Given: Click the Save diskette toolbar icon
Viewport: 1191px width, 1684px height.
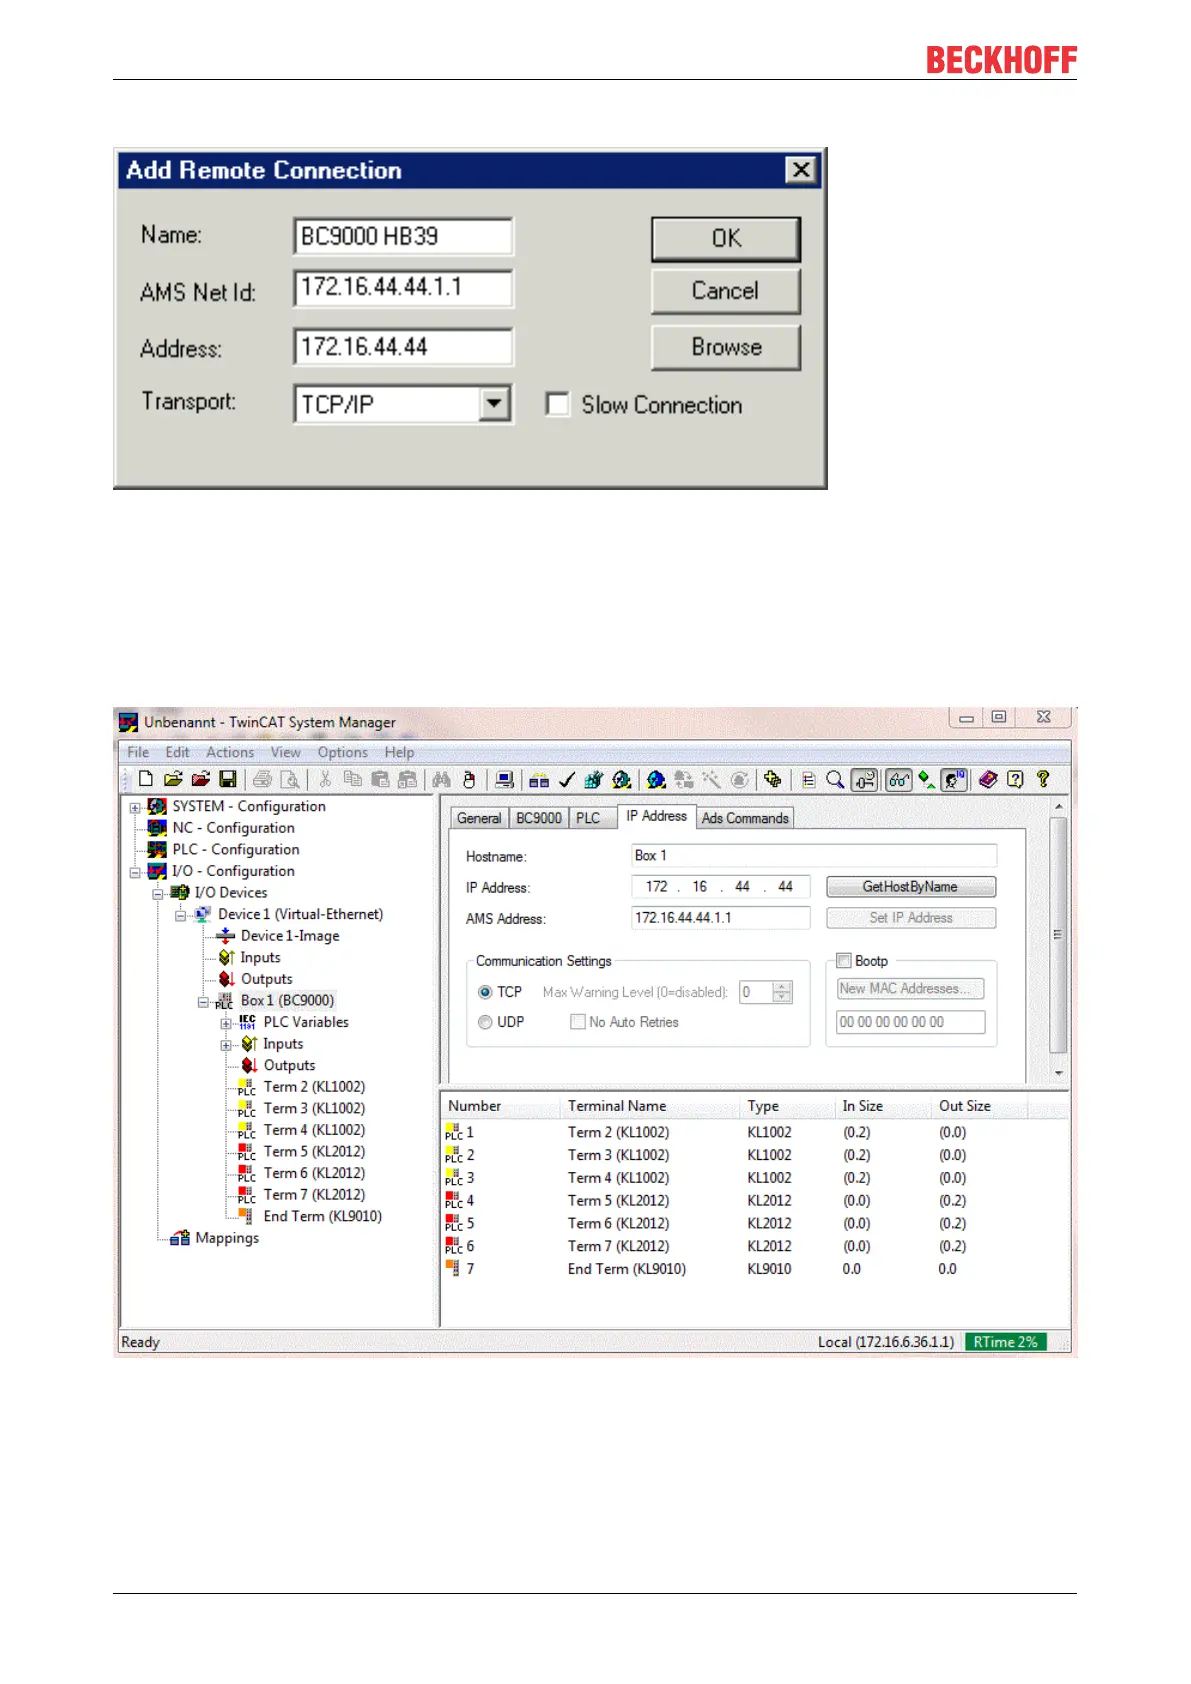Looking at the screenshot, I should click(x=228, y=779).
